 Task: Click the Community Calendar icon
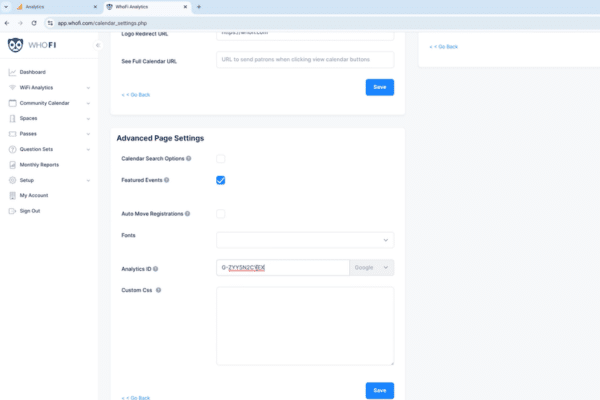point(12,103)
